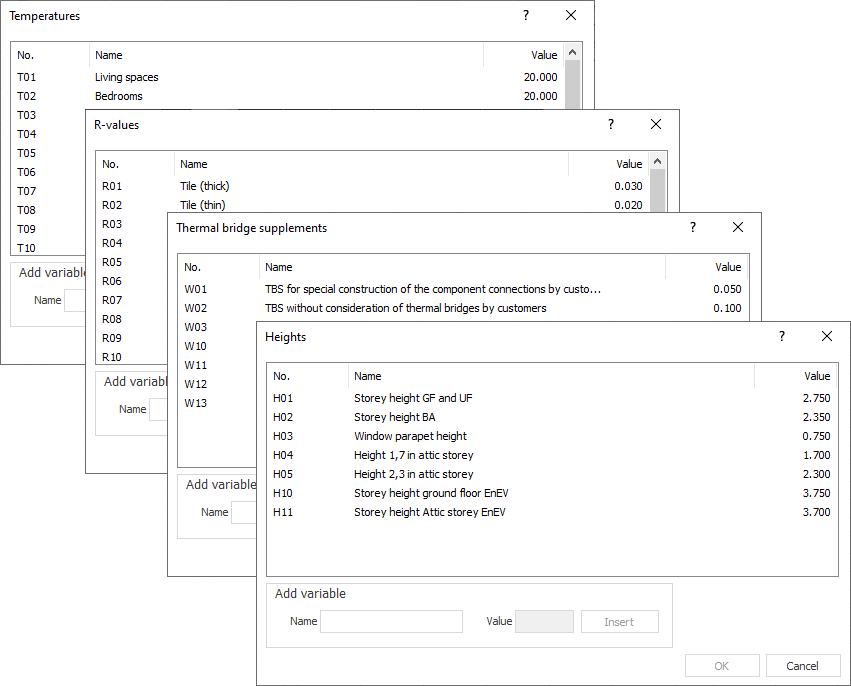Select T04 in Temperatures list

(x=27, y=134)
